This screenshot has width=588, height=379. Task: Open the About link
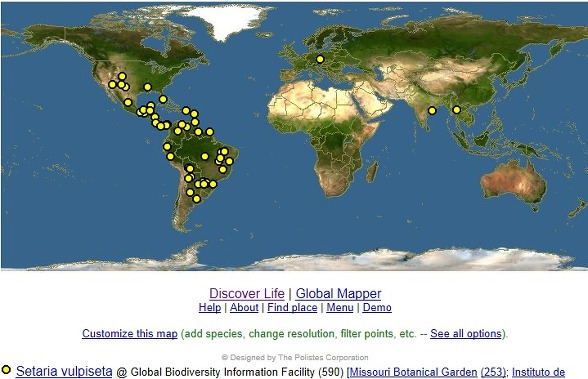pos(244,307)
